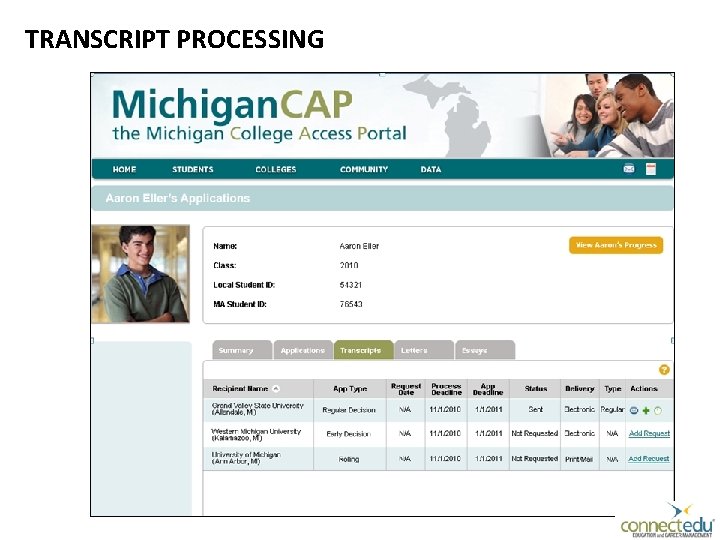The width and height of the screenshot is (720, 540).
Task: Click the Regular type cell
Action: click(x=613, y=409)
